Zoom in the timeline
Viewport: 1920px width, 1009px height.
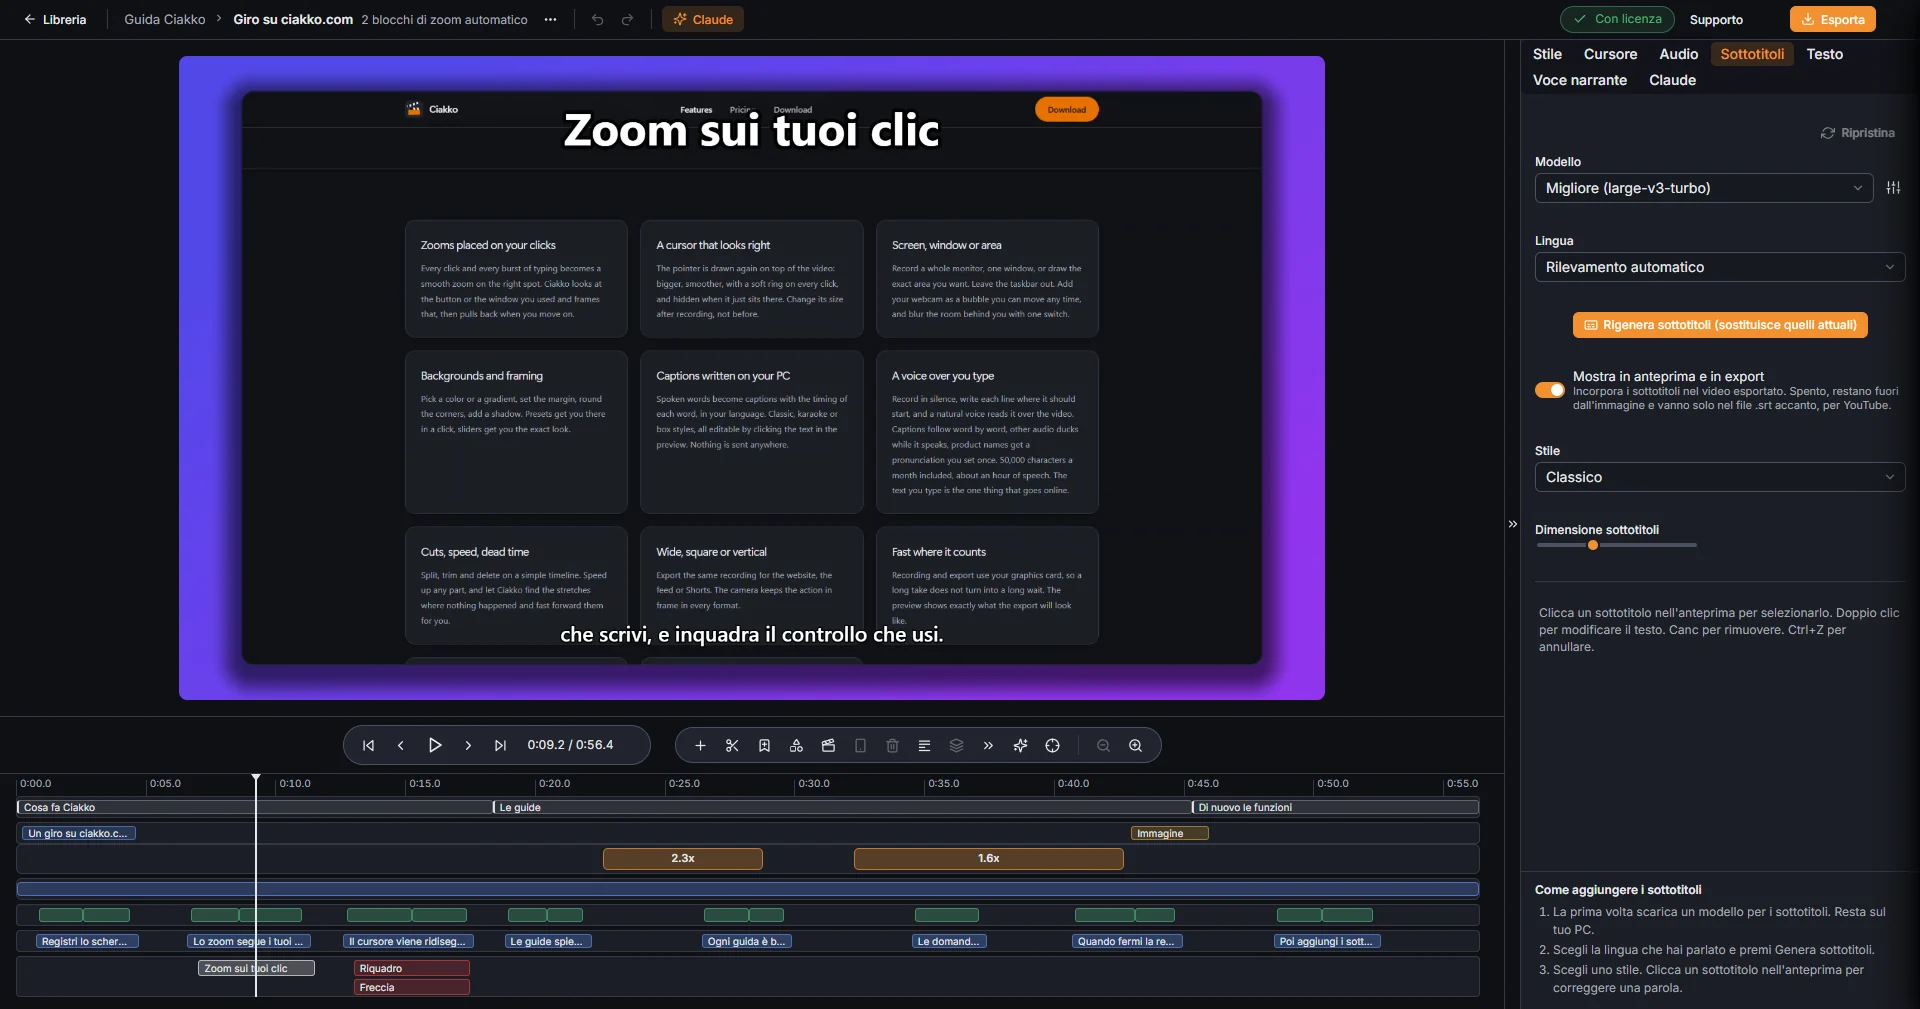1135,745
